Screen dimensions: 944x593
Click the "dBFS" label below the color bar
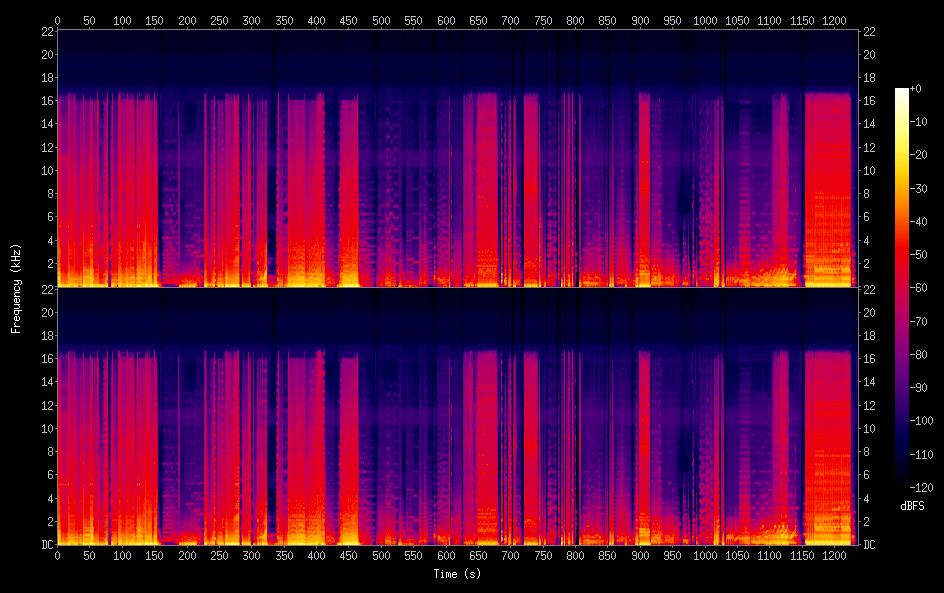click(912, 507)
